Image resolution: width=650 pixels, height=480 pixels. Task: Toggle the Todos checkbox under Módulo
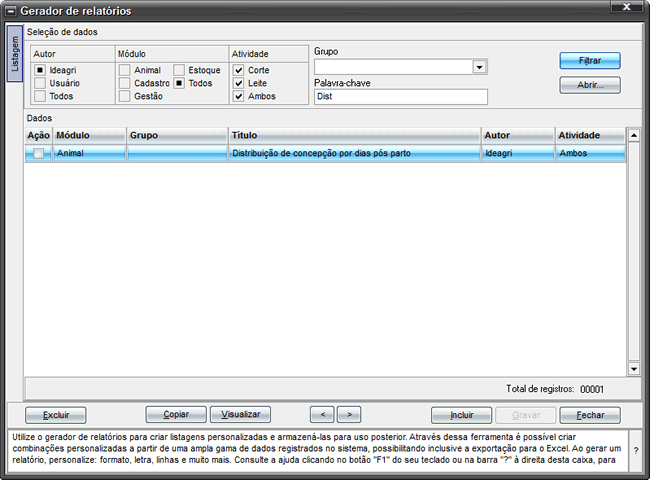coord(179,83)
